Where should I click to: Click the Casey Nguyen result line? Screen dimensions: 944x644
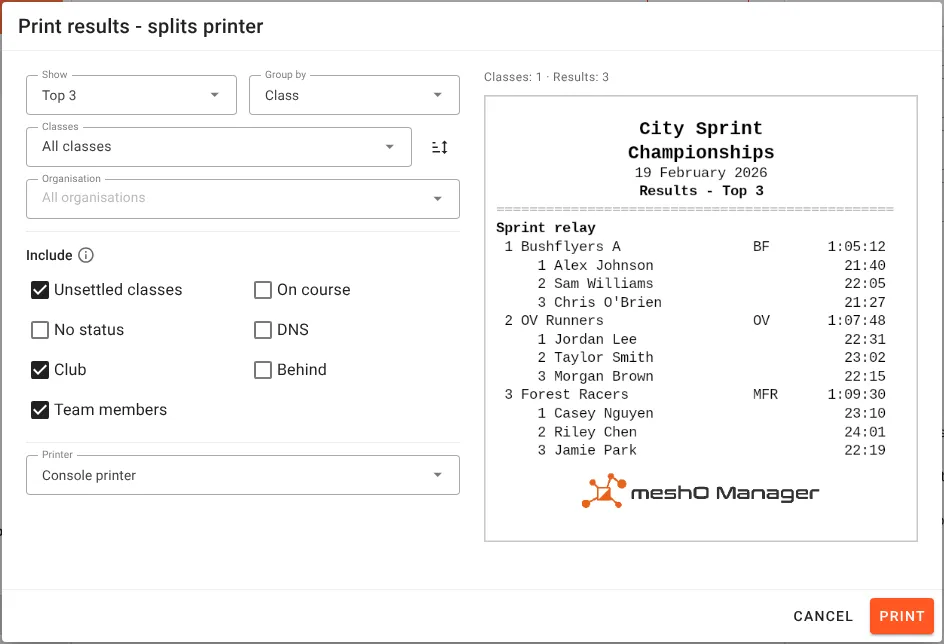click(712, 413)
